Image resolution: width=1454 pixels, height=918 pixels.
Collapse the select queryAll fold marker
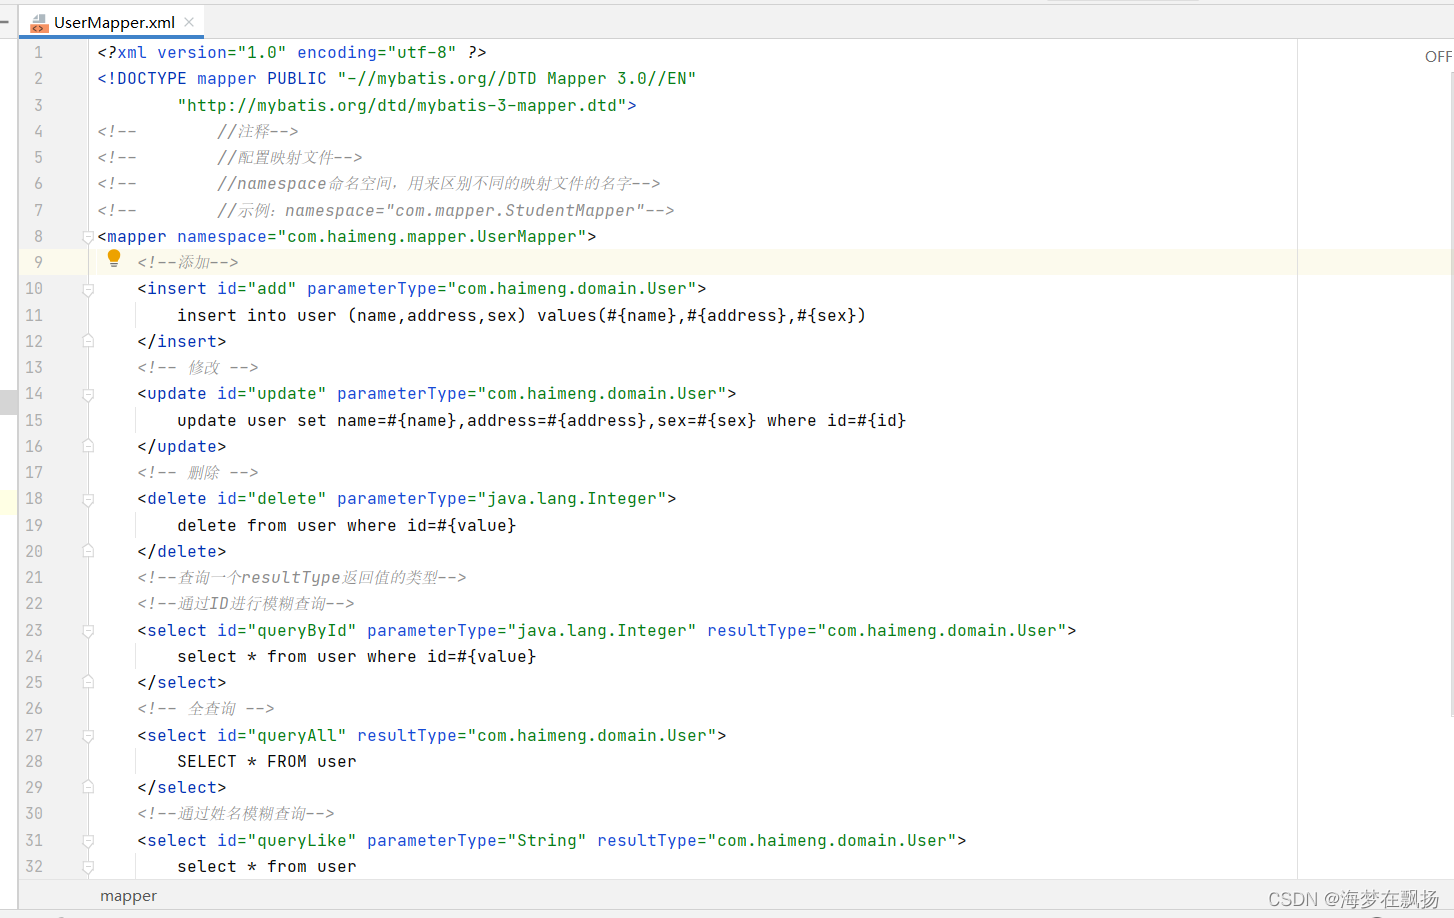pos(88,736)
